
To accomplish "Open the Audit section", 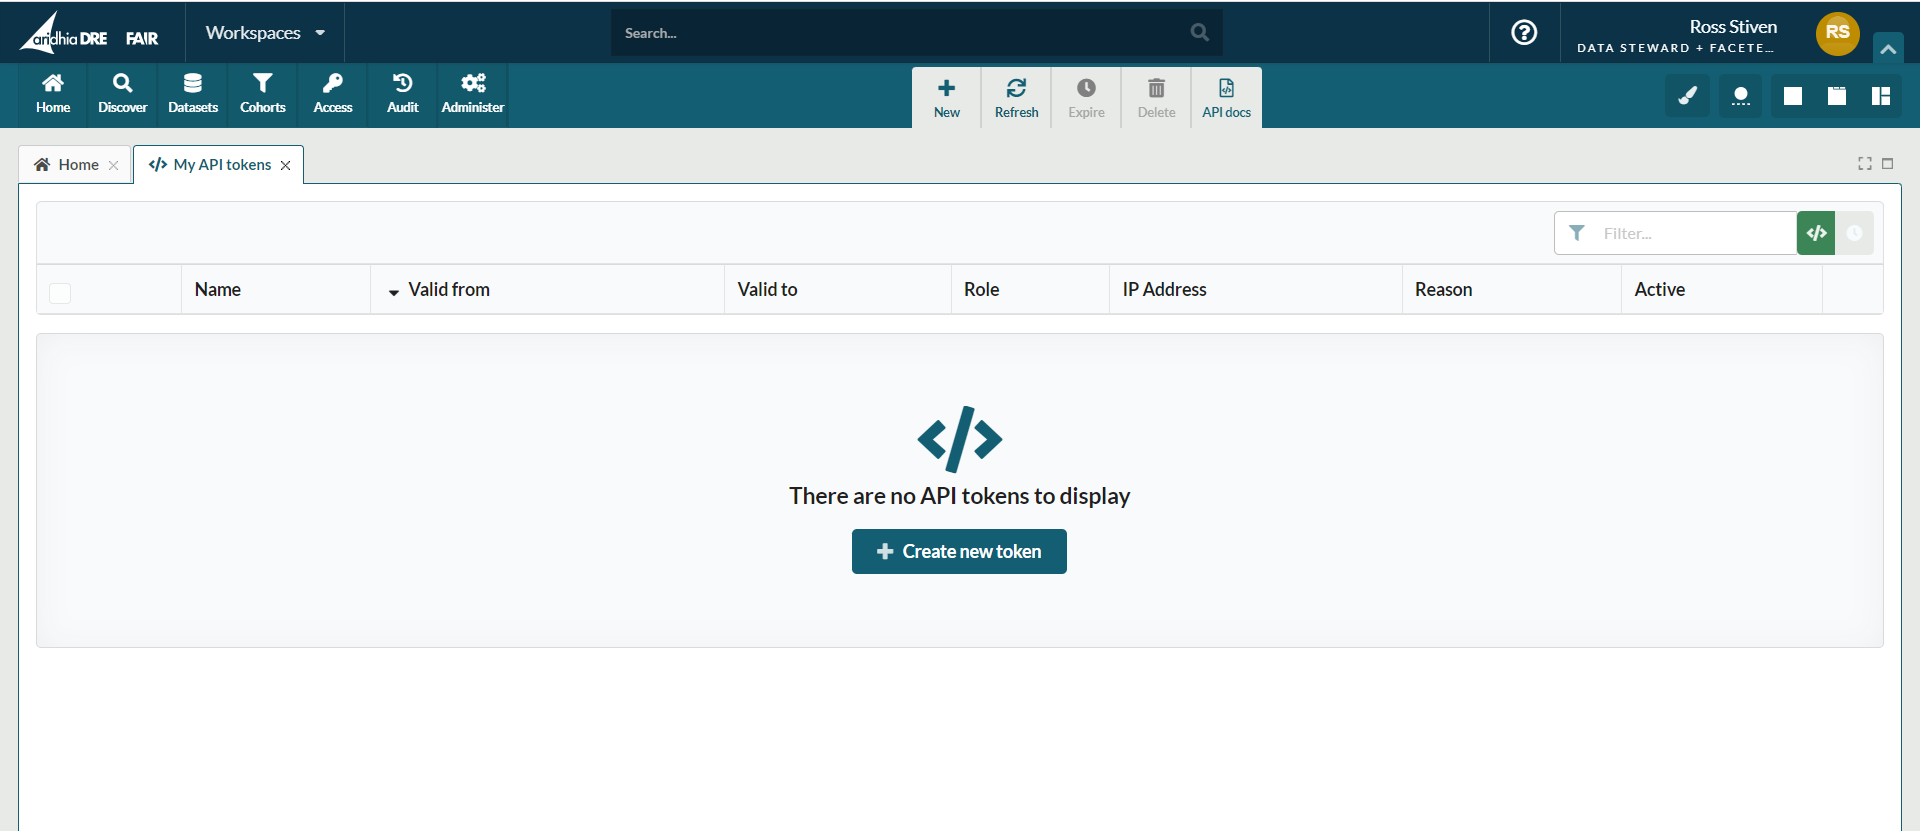I will pyautogui.click(x=403, y=95).
